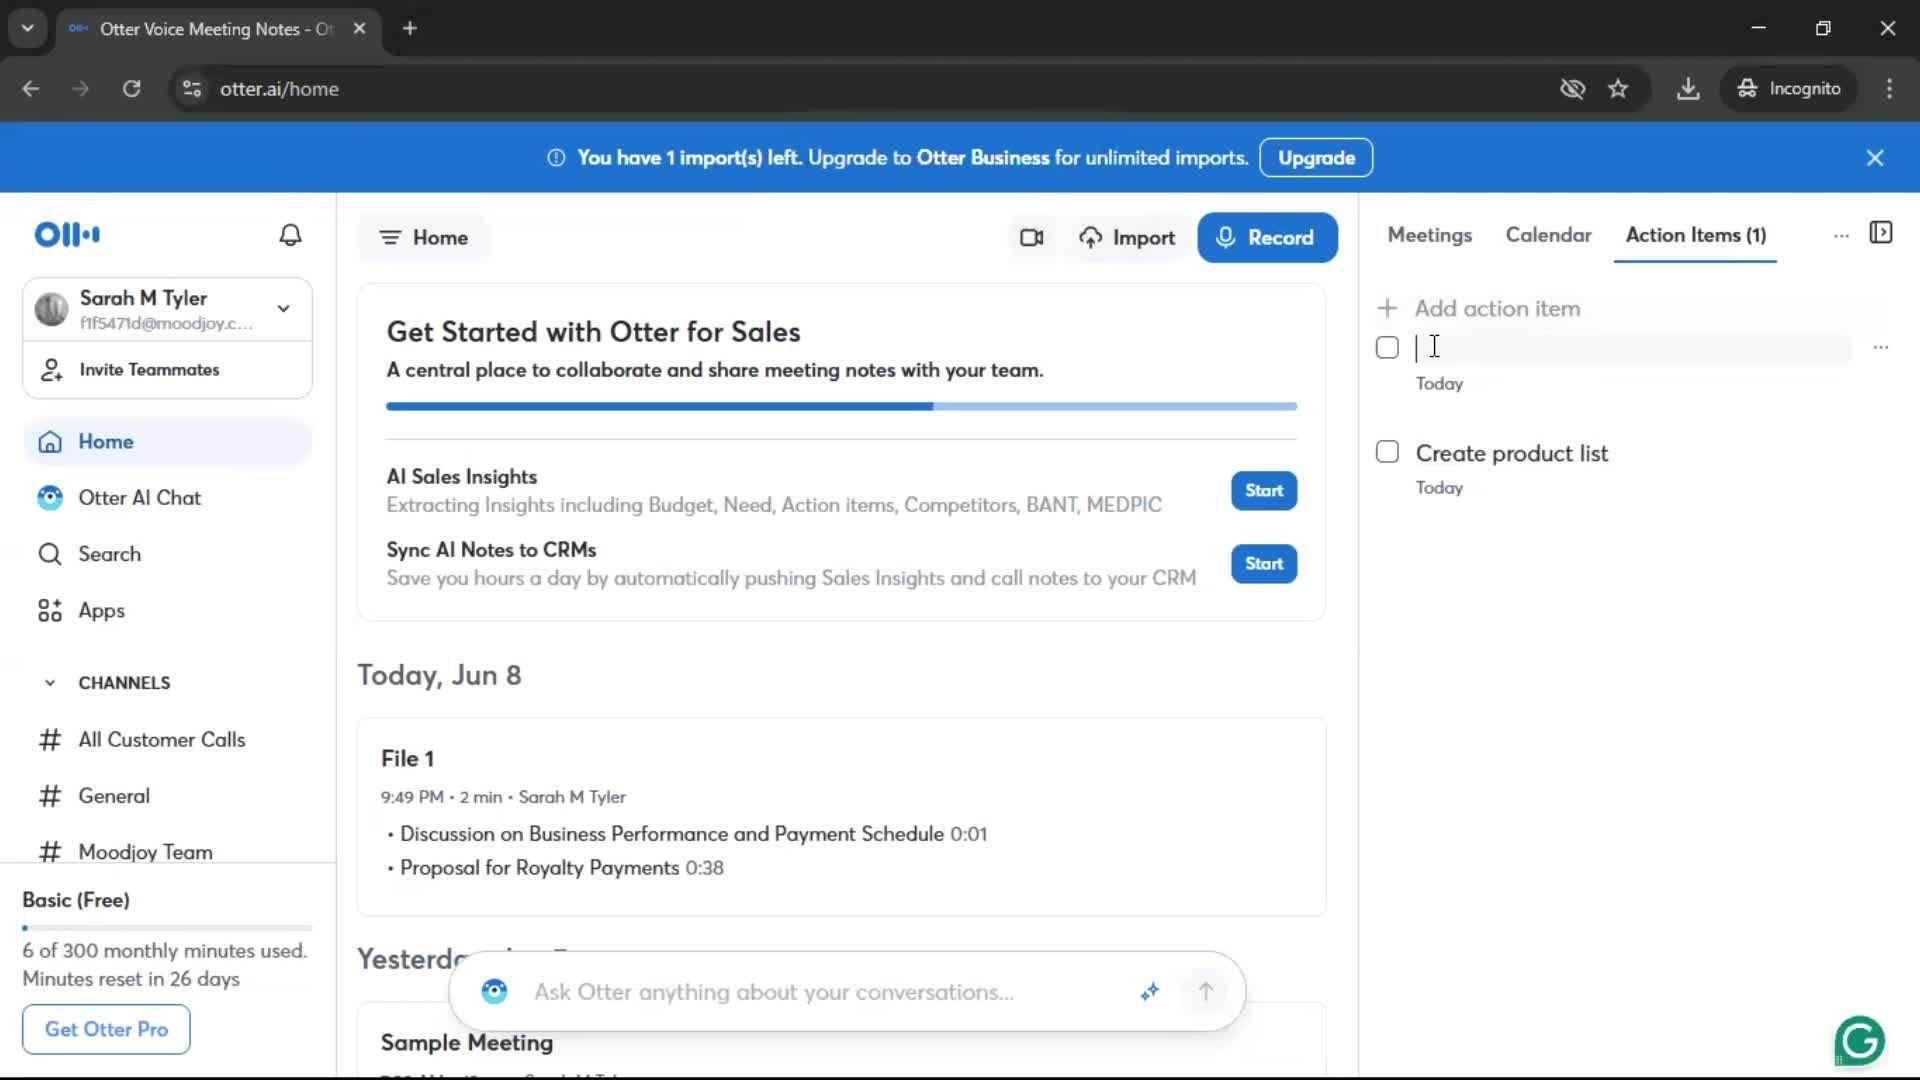Click the monthly minutes usage bar
This screenshot has width=1920, height=1080.
coord(168,928)
